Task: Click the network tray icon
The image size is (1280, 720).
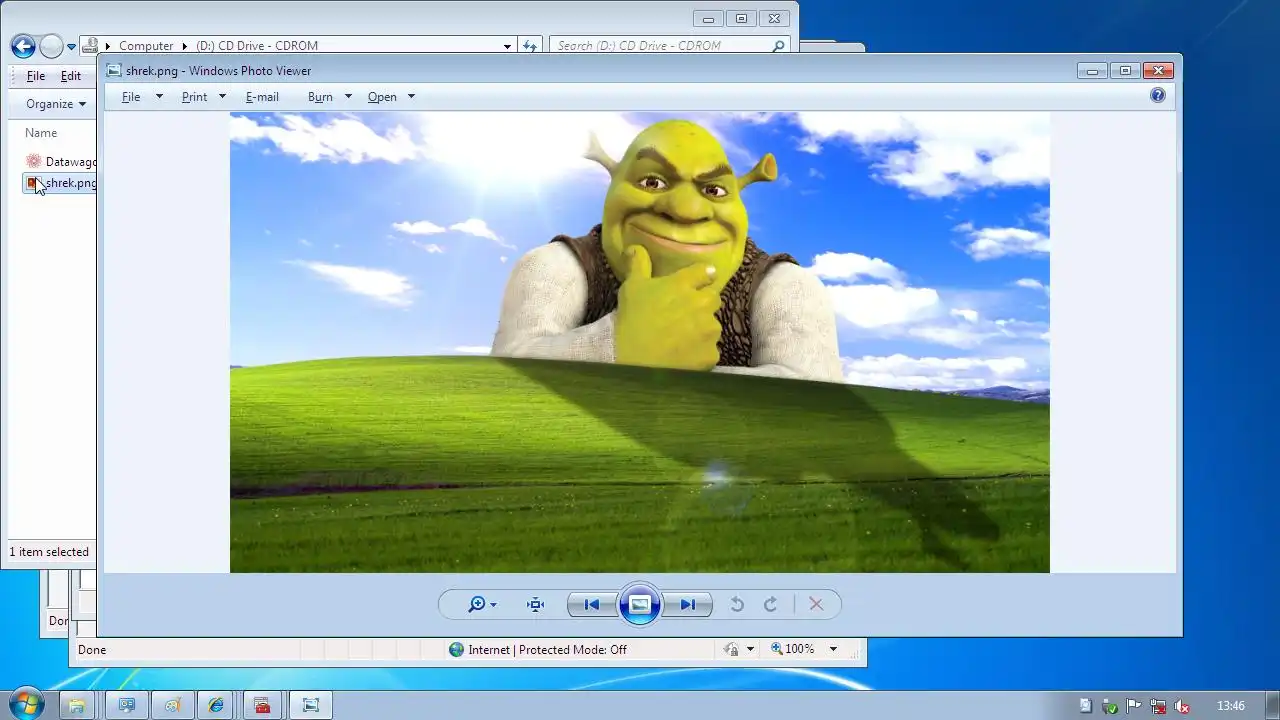Action: click(x=1158, y=705)
